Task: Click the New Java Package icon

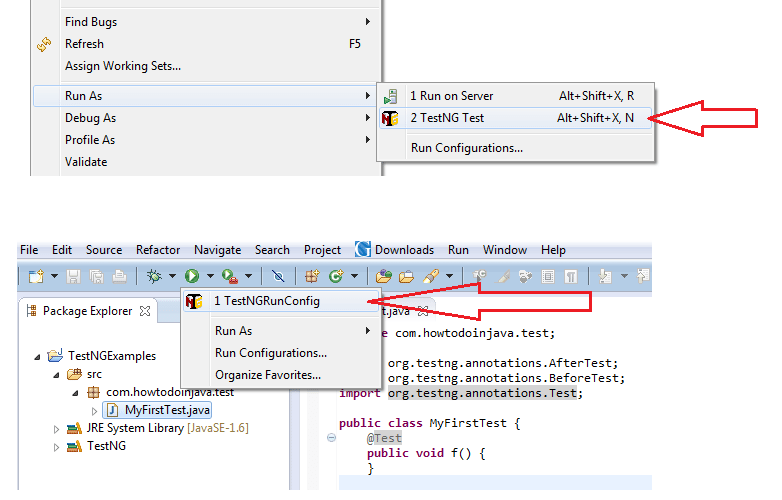Action: coord(312,276)
